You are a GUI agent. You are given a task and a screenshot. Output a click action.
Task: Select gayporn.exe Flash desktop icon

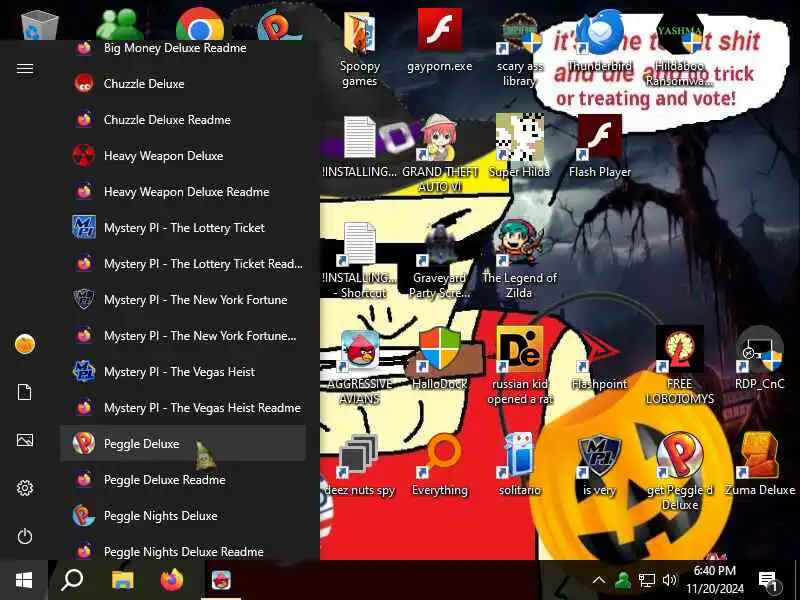pos(440,42)
